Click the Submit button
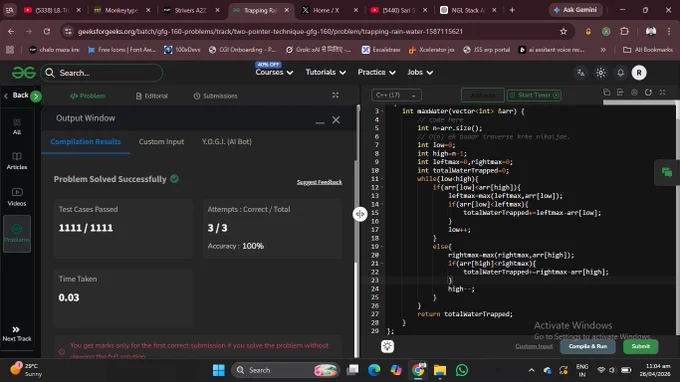680x382 pixels. click(x=641, y=346)
